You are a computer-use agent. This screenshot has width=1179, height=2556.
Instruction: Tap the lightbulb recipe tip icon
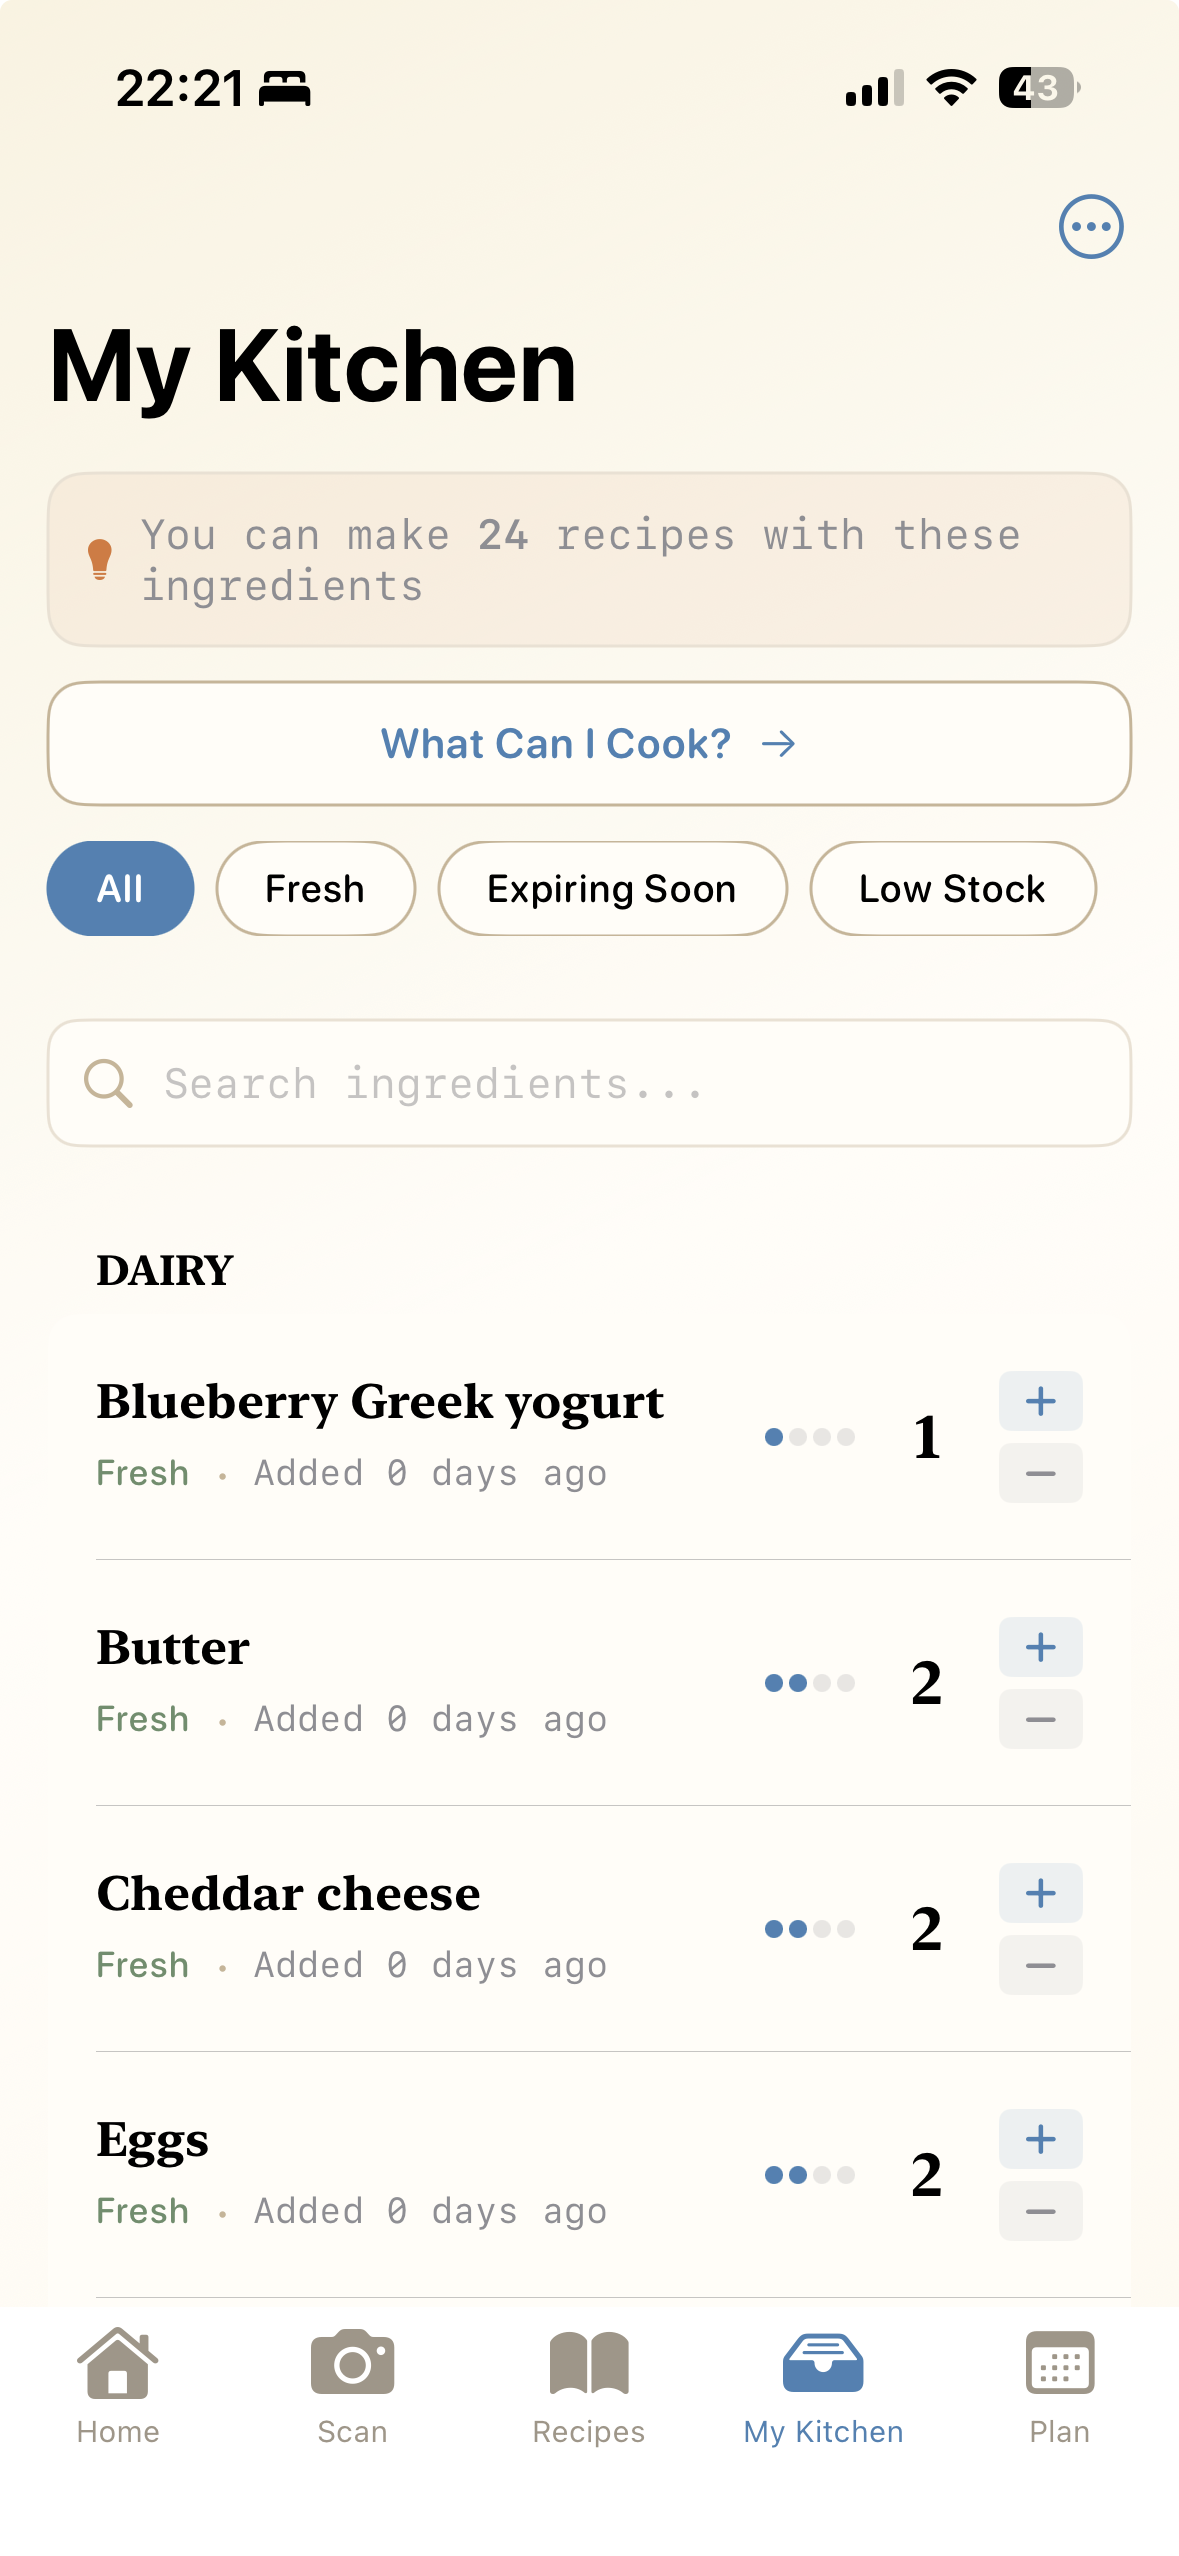pos(100,560)
